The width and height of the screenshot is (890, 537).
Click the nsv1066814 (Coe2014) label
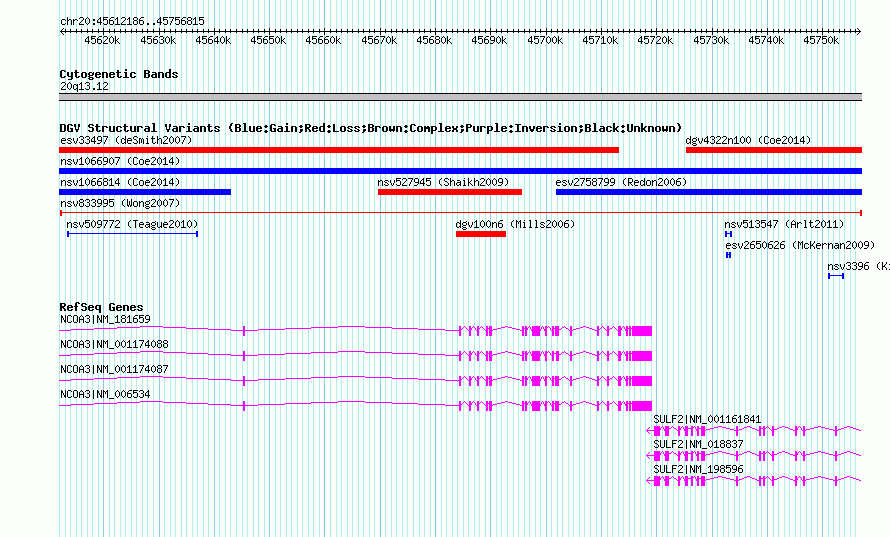click(120, 182)
